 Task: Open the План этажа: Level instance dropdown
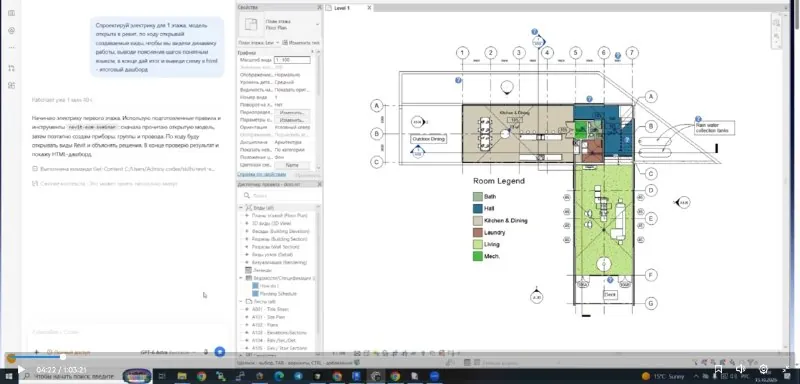[x=259, y=43]
